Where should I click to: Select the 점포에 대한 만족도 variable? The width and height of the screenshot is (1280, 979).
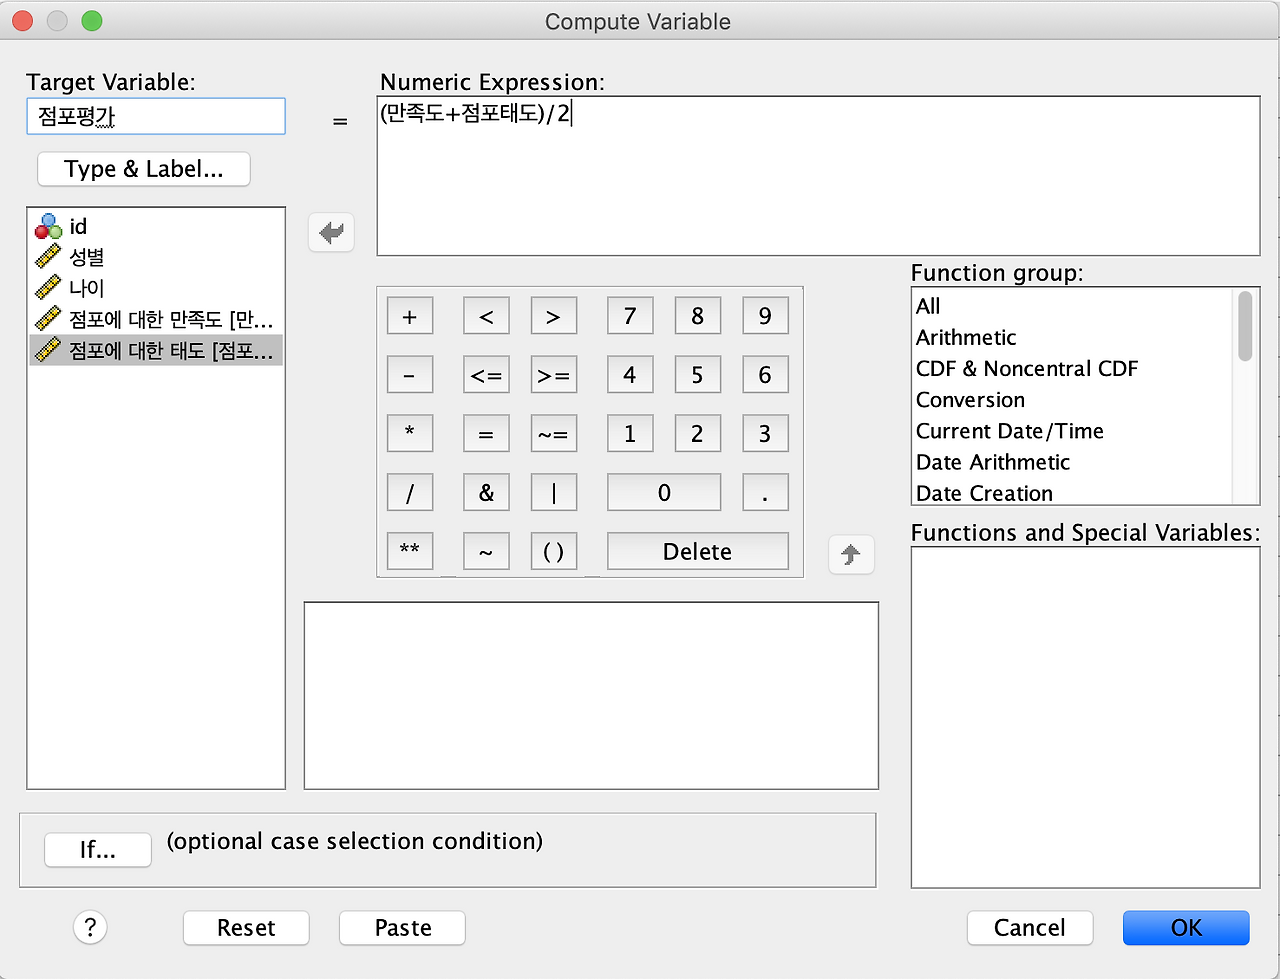[x=156, y=319]
